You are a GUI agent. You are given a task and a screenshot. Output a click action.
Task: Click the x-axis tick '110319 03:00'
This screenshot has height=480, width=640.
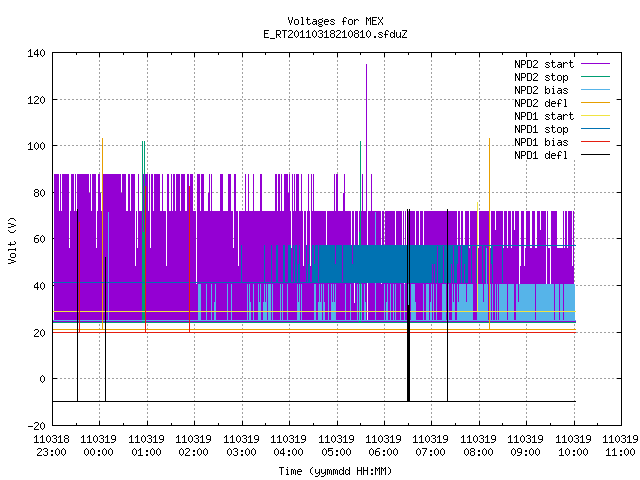[x=241, y=446]
